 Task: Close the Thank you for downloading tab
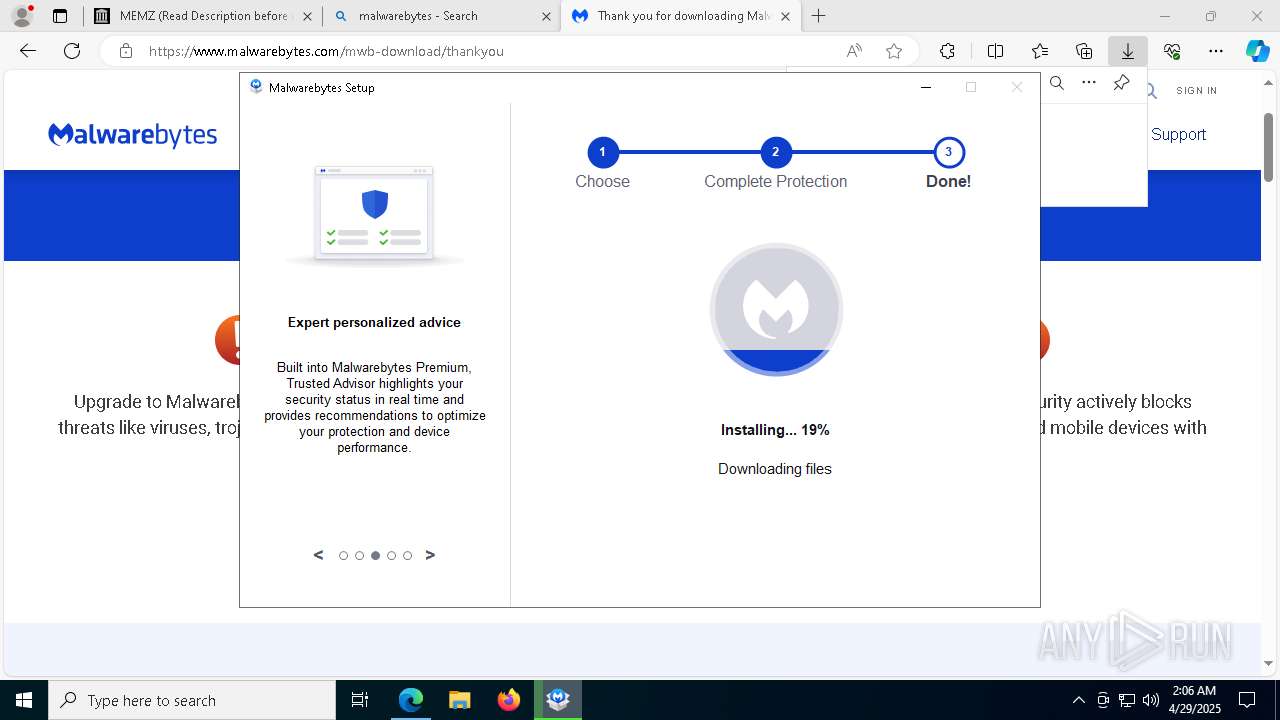785,16
